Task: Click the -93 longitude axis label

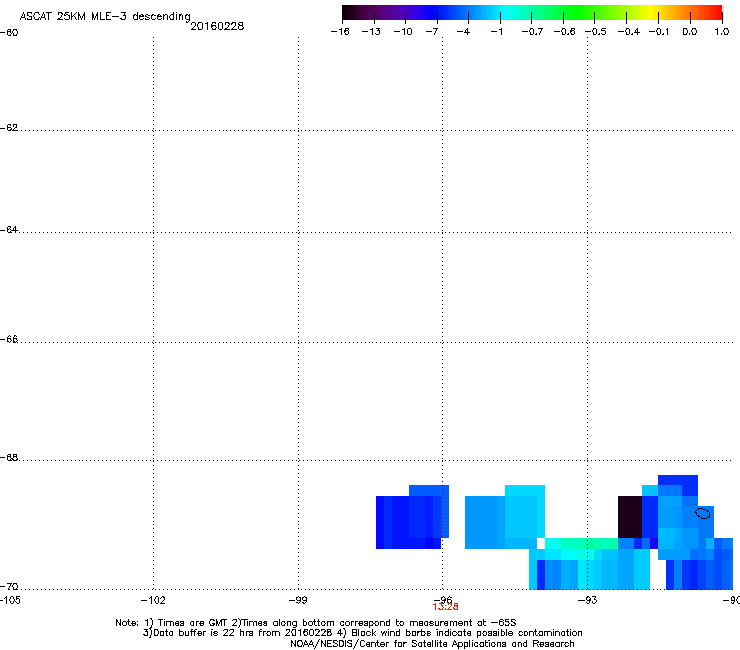Action: [x=588, y=600]
